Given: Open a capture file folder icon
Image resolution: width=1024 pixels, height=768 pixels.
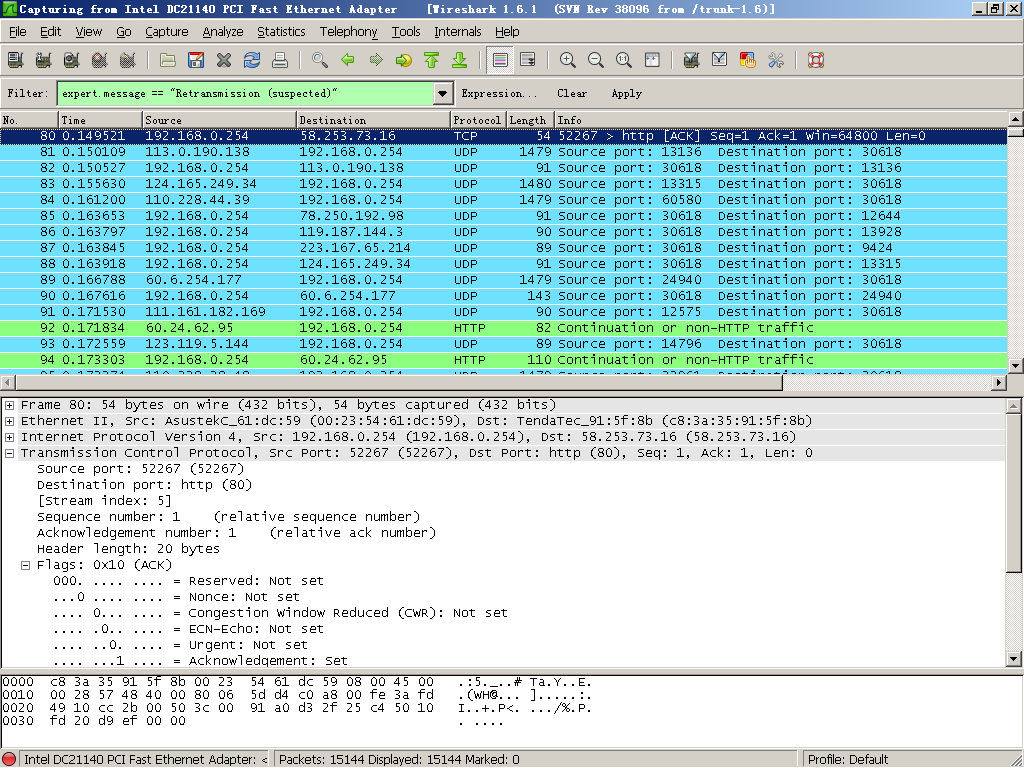Looking at the screenshot, I should [x=168, y=60].
